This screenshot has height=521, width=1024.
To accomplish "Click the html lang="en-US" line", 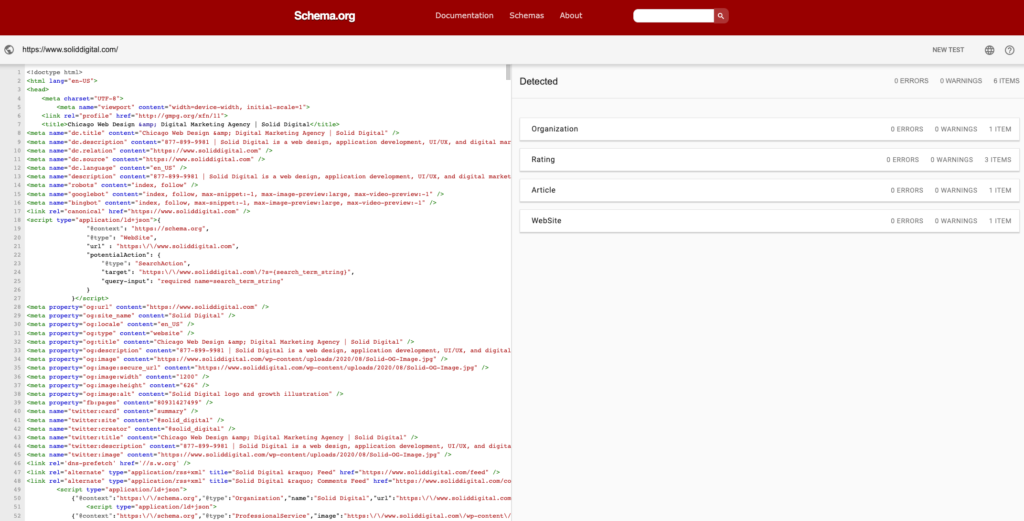I will click(x=62, y=80).
